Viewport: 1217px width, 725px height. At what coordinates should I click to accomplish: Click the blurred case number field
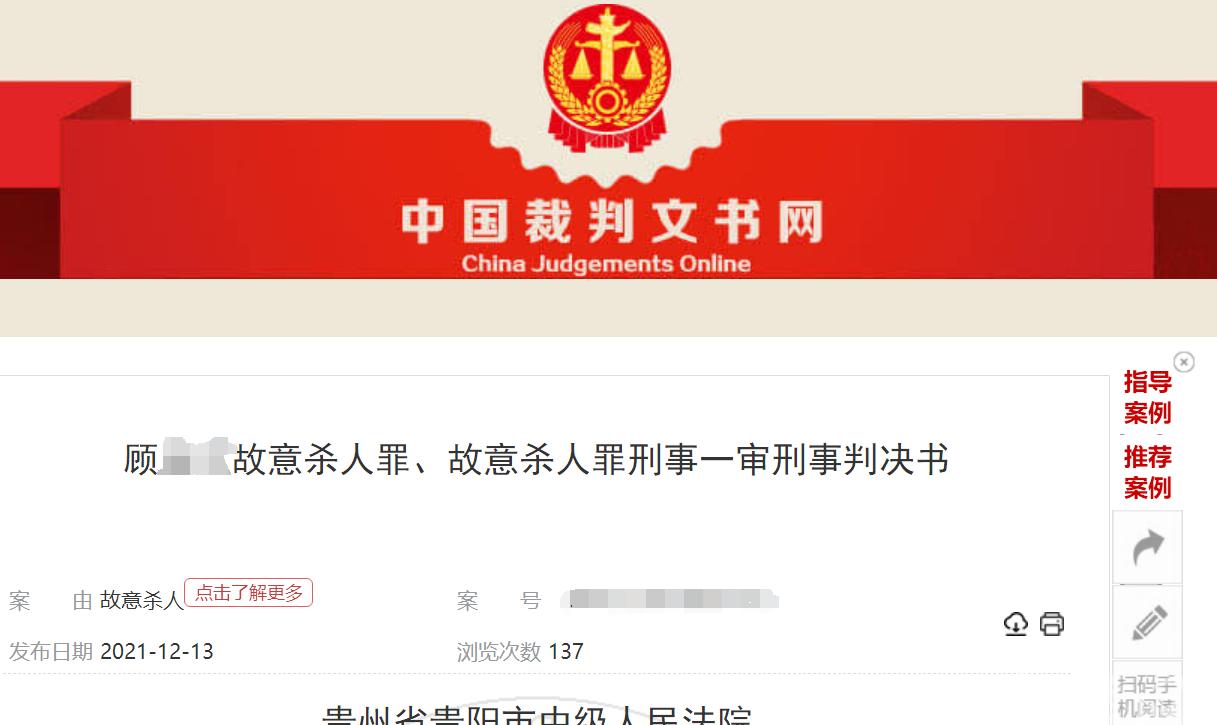coord(670,600)
